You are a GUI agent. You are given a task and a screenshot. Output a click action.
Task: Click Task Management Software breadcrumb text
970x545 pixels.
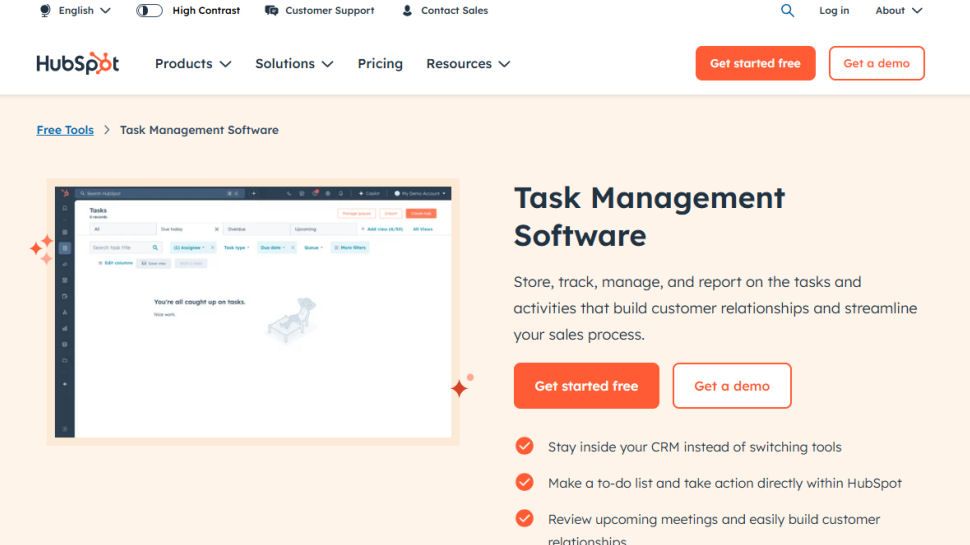pyautogui.click(x=199, y=130)
